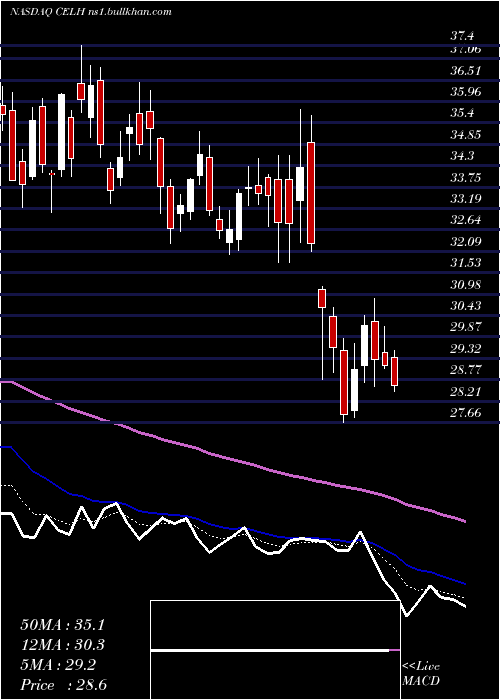Click the 12MA : 30.3 readout
This screenshot has height=700, width=500.
click(x=64, y=645)
